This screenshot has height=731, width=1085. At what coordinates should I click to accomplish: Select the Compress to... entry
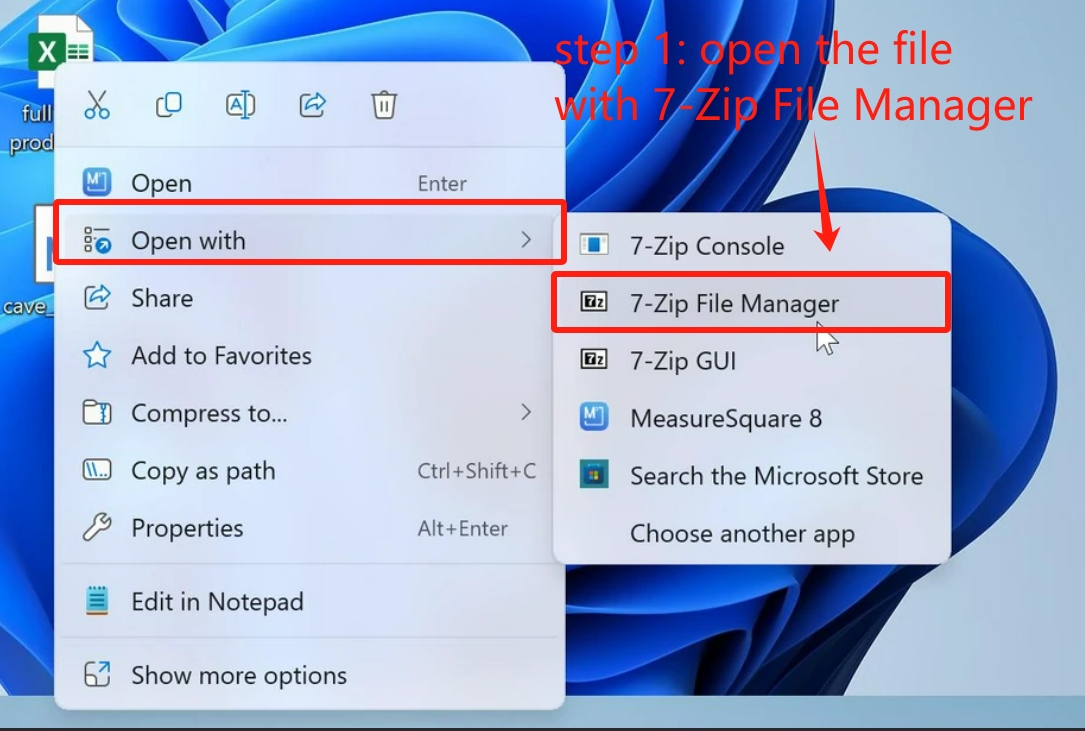tap(309, 413)
